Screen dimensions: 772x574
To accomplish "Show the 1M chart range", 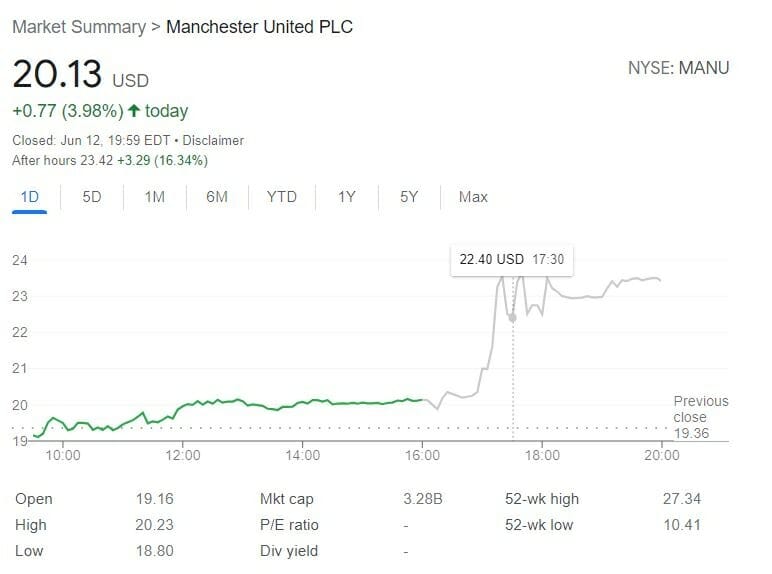I will tap(154, 197).
